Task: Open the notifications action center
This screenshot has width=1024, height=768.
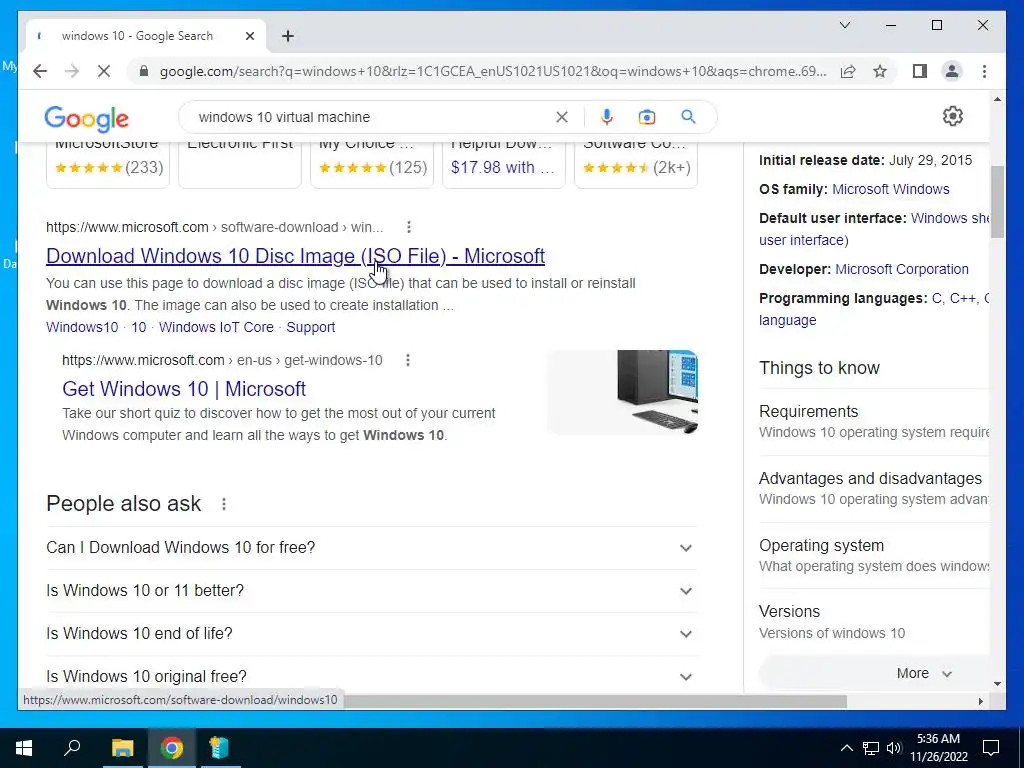Action: pos(991,748)
